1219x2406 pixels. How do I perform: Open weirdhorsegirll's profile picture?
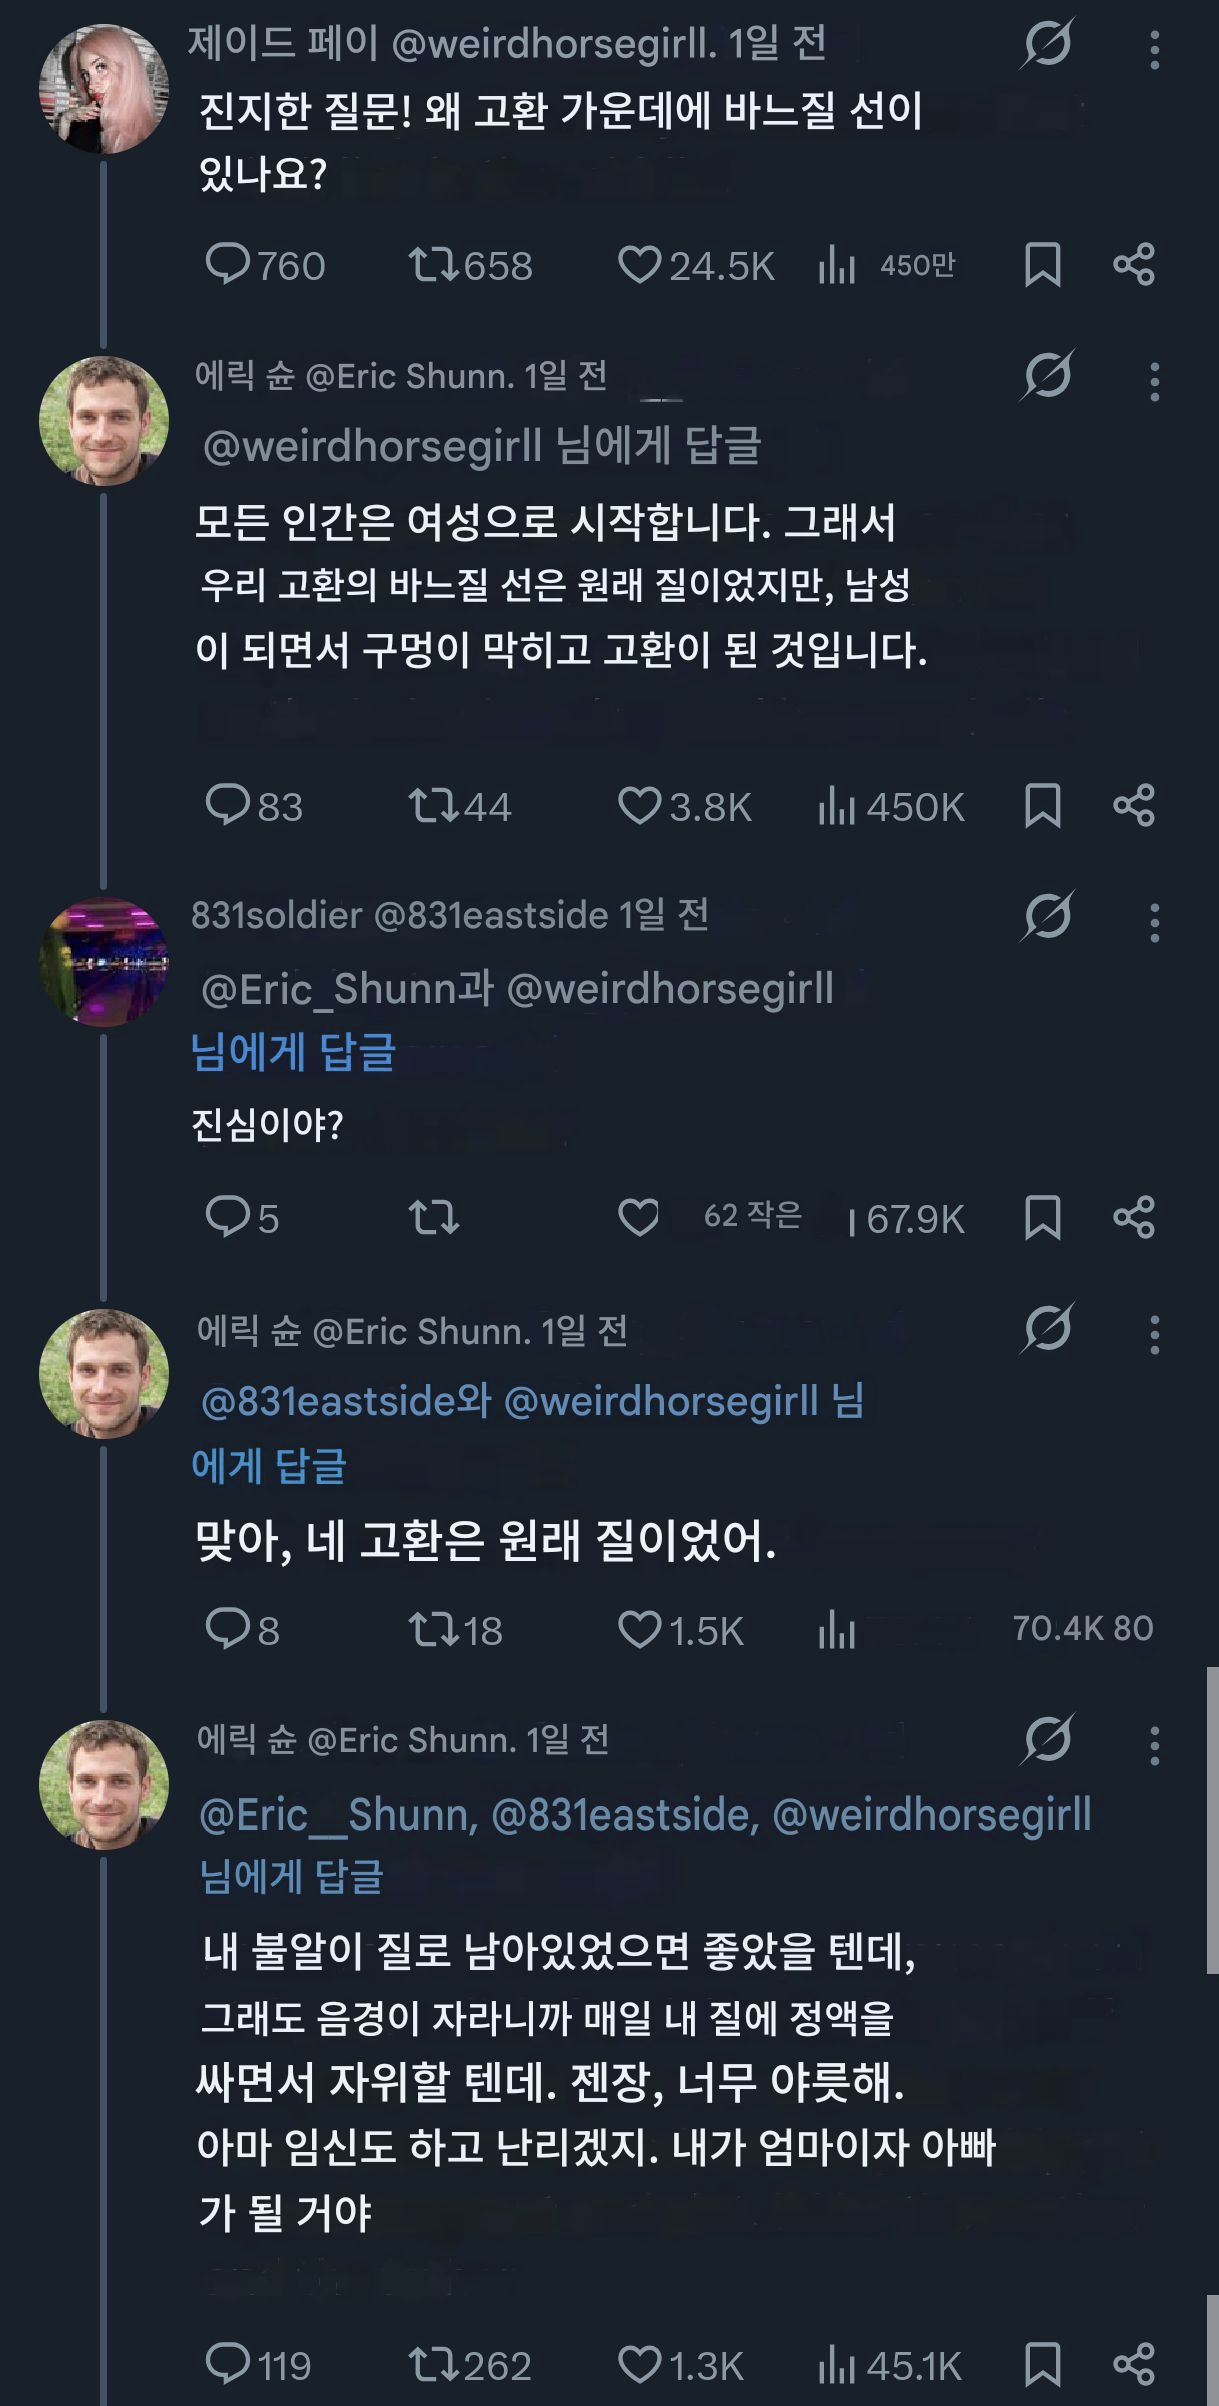pyautogui.click(x=104, y=89)
